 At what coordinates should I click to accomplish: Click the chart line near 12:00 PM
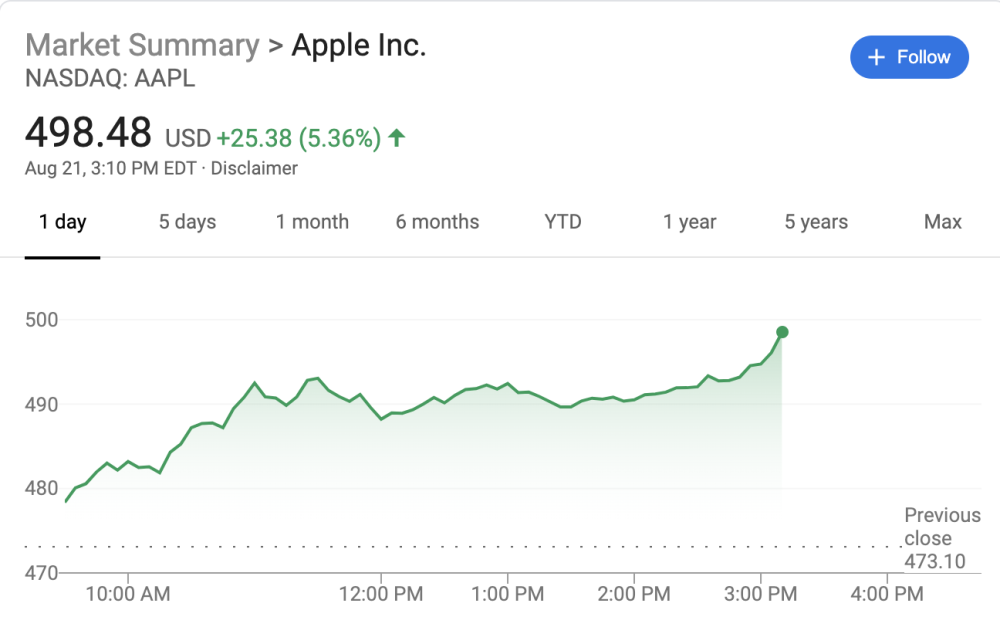tap(381, 418)
